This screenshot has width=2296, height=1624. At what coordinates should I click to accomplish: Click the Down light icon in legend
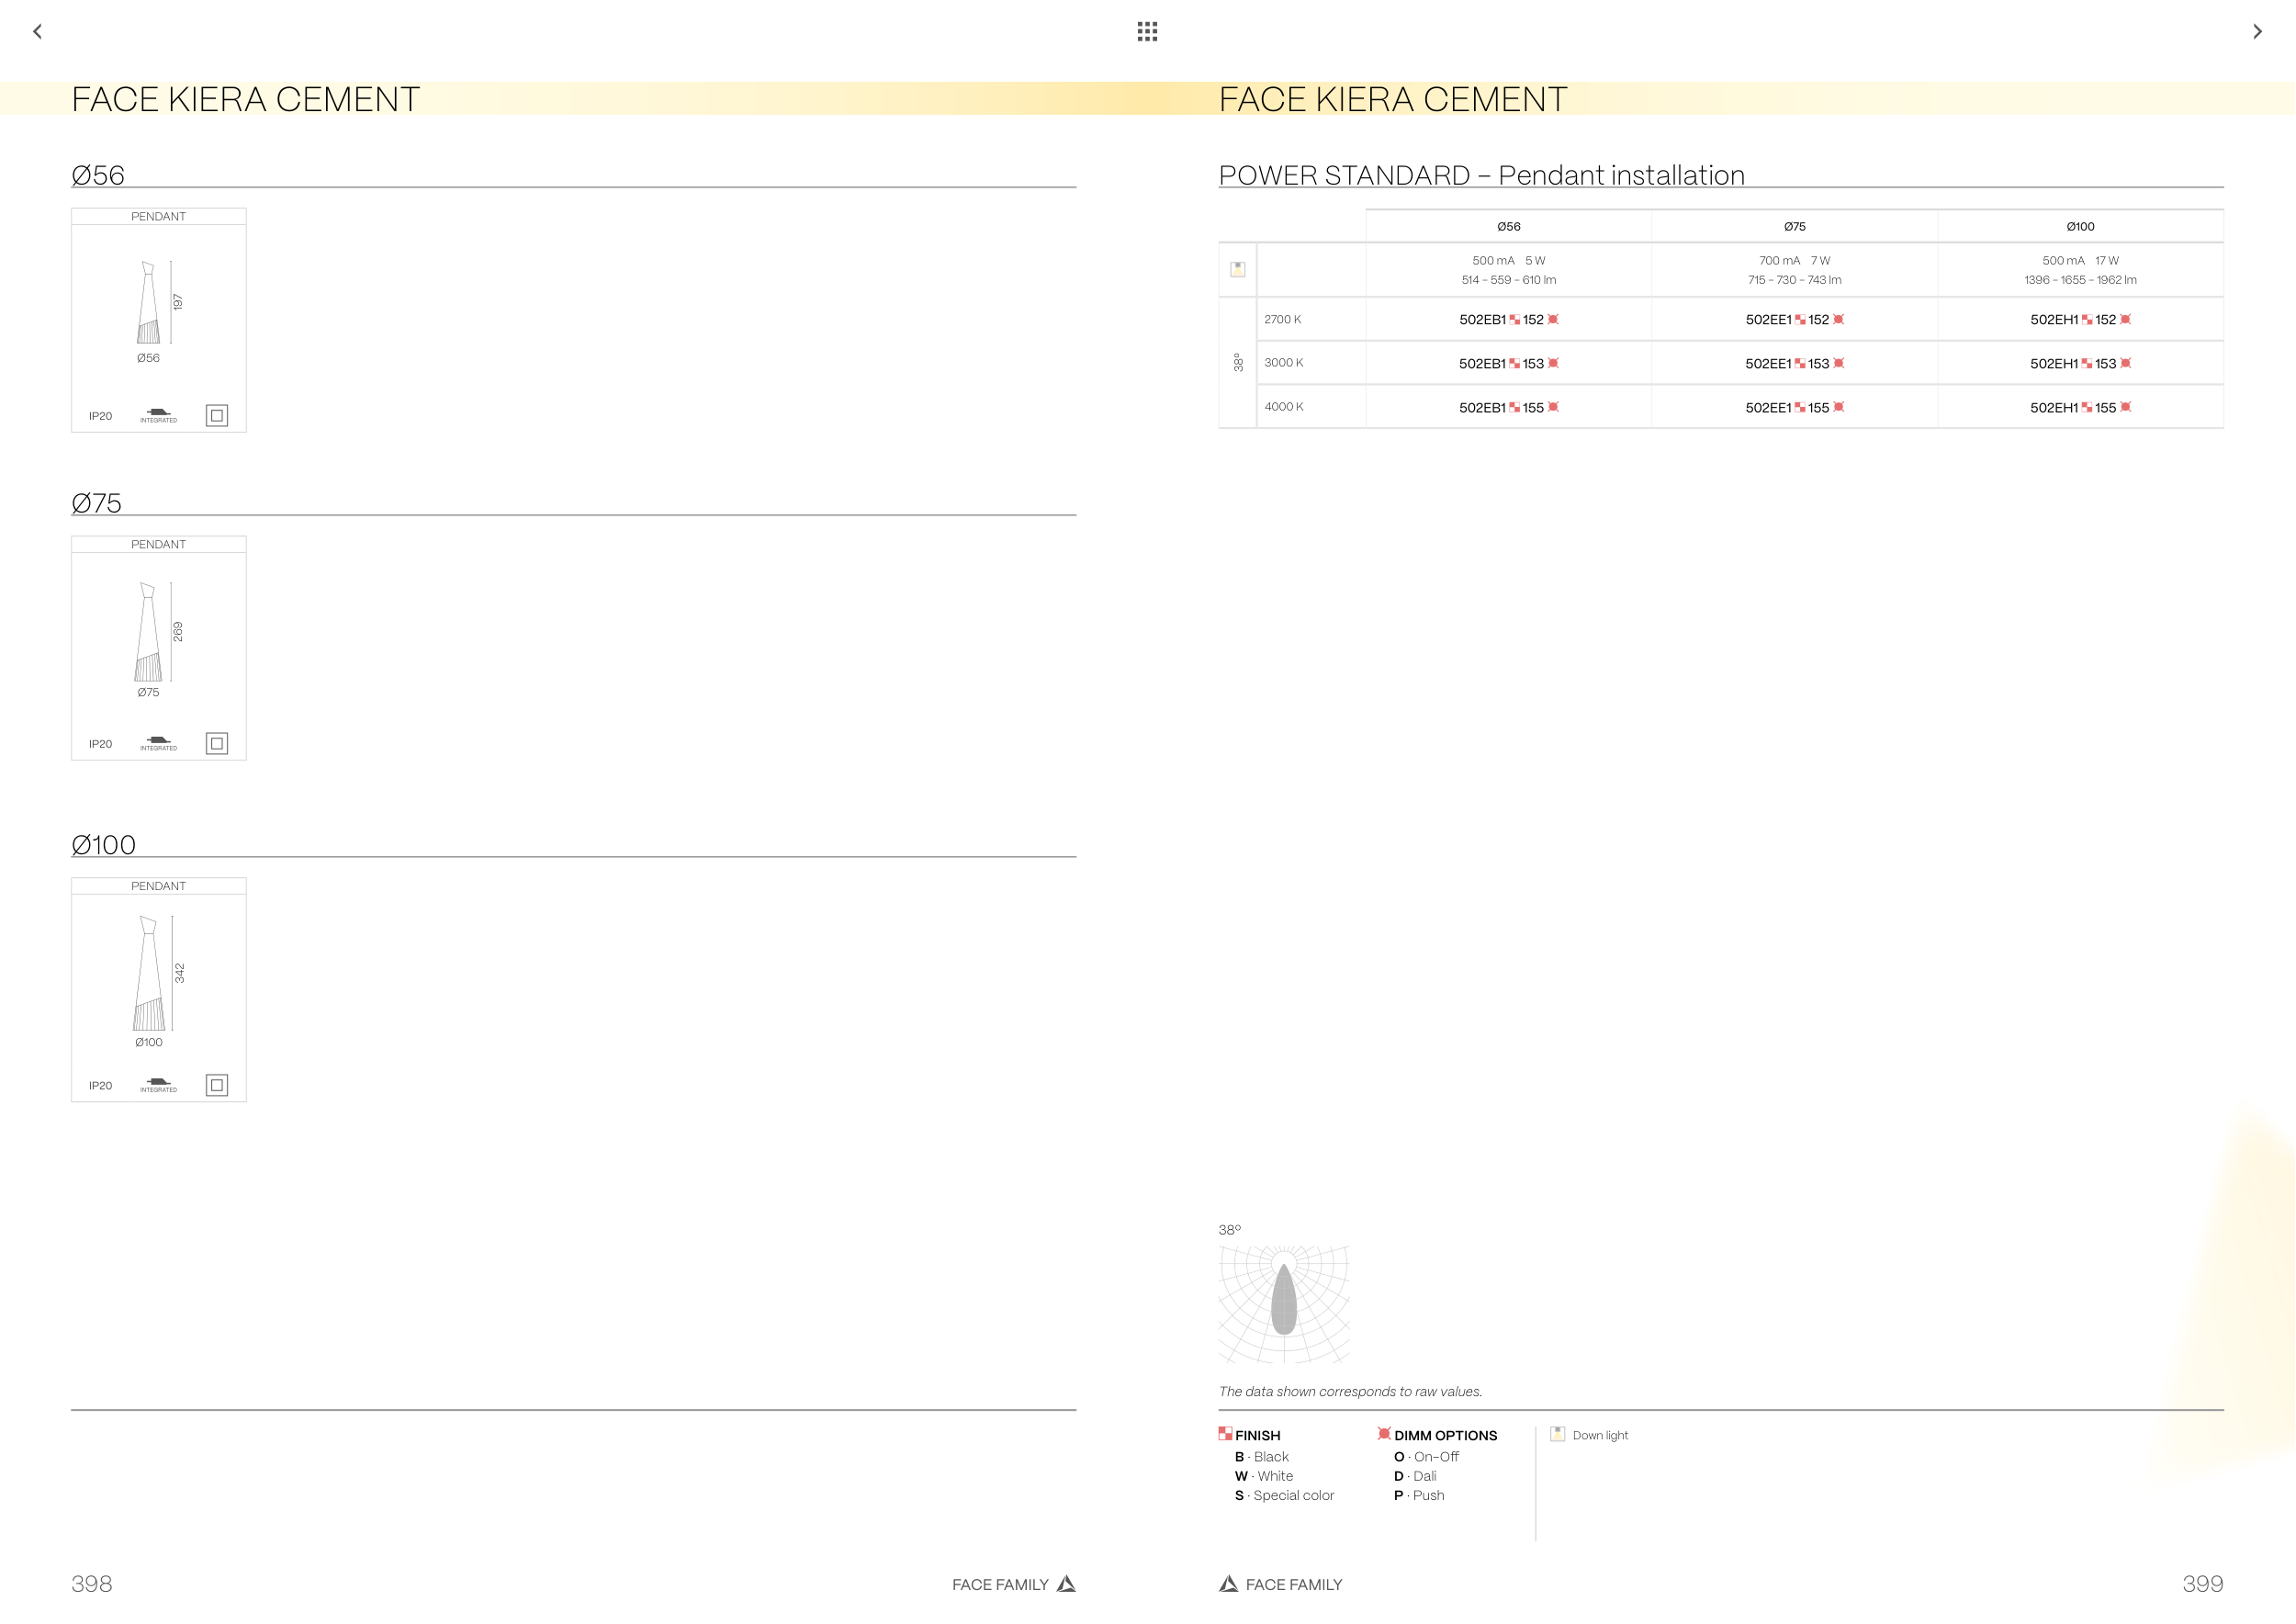click(x=1557, y=1434)
